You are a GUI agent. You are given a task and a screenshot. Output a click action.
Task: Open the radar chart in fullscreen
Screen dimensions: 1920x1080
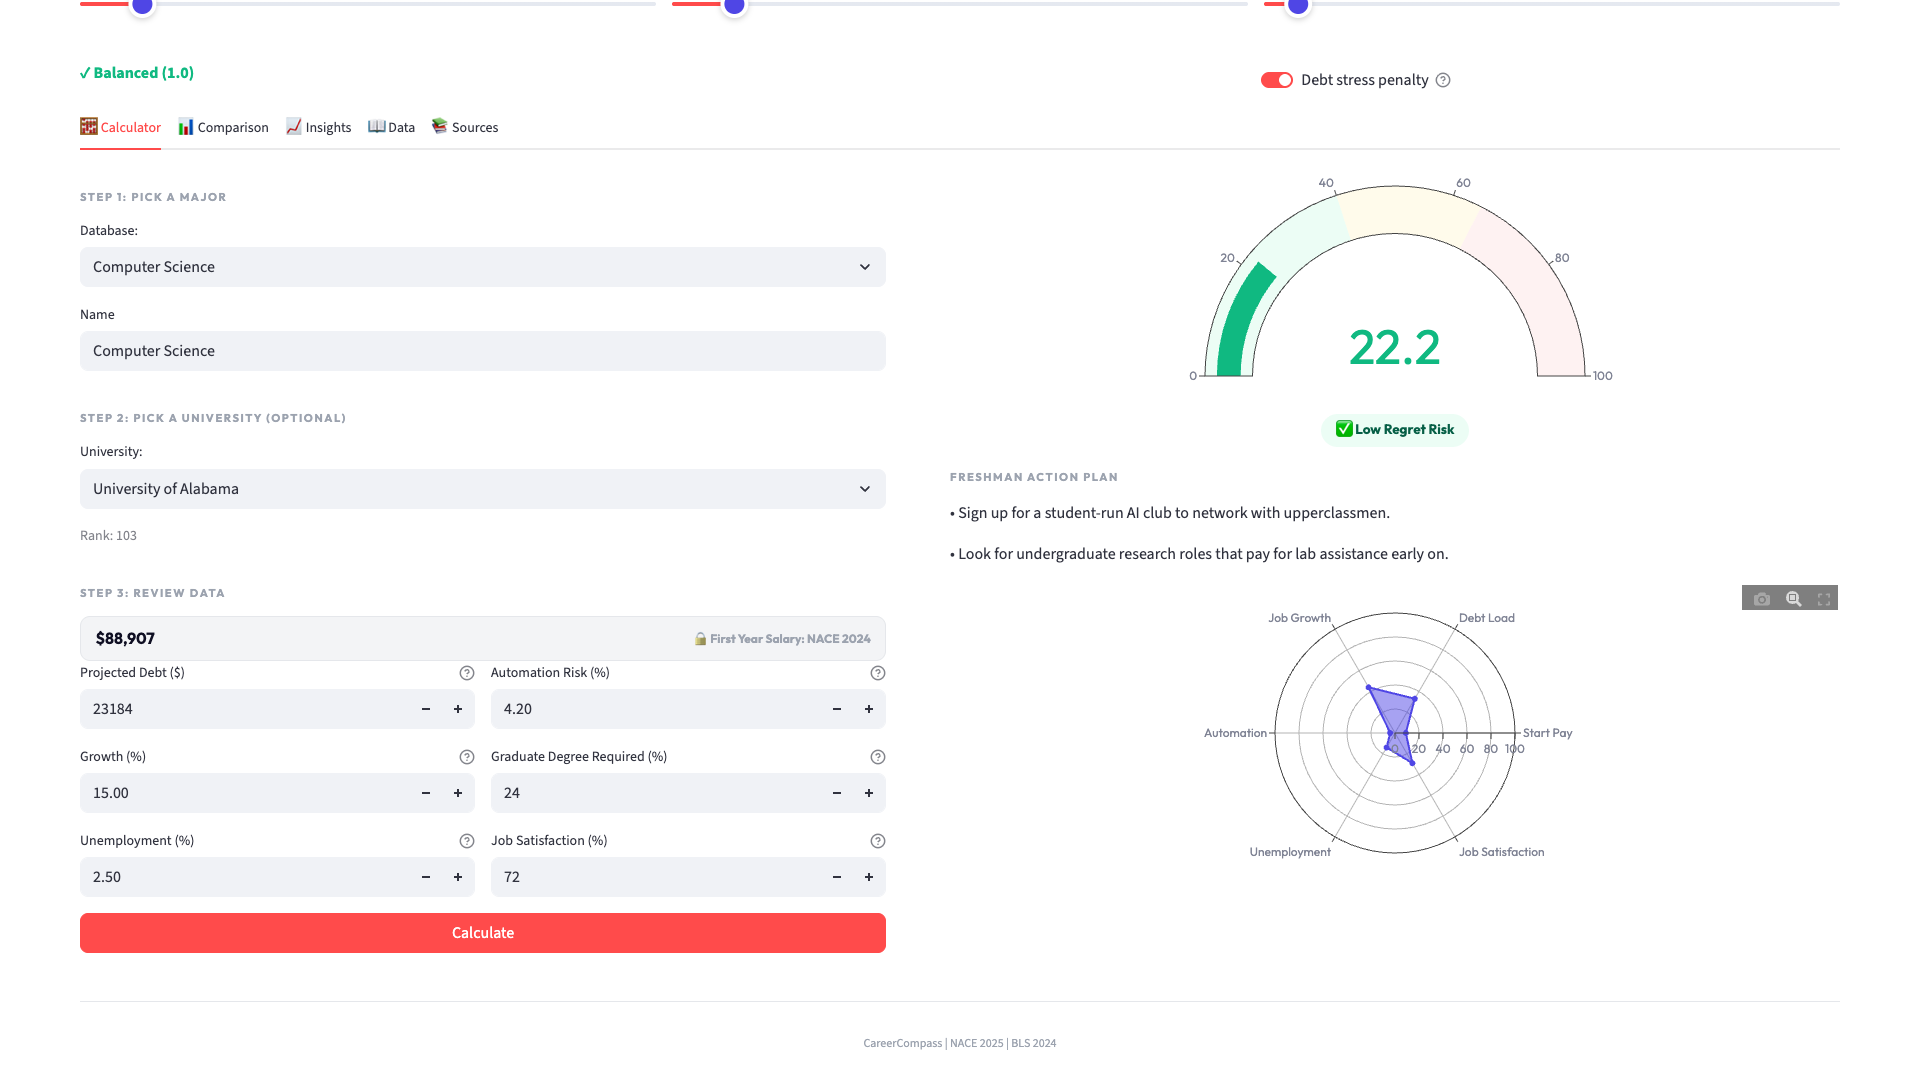click(x=1824, y=599)
